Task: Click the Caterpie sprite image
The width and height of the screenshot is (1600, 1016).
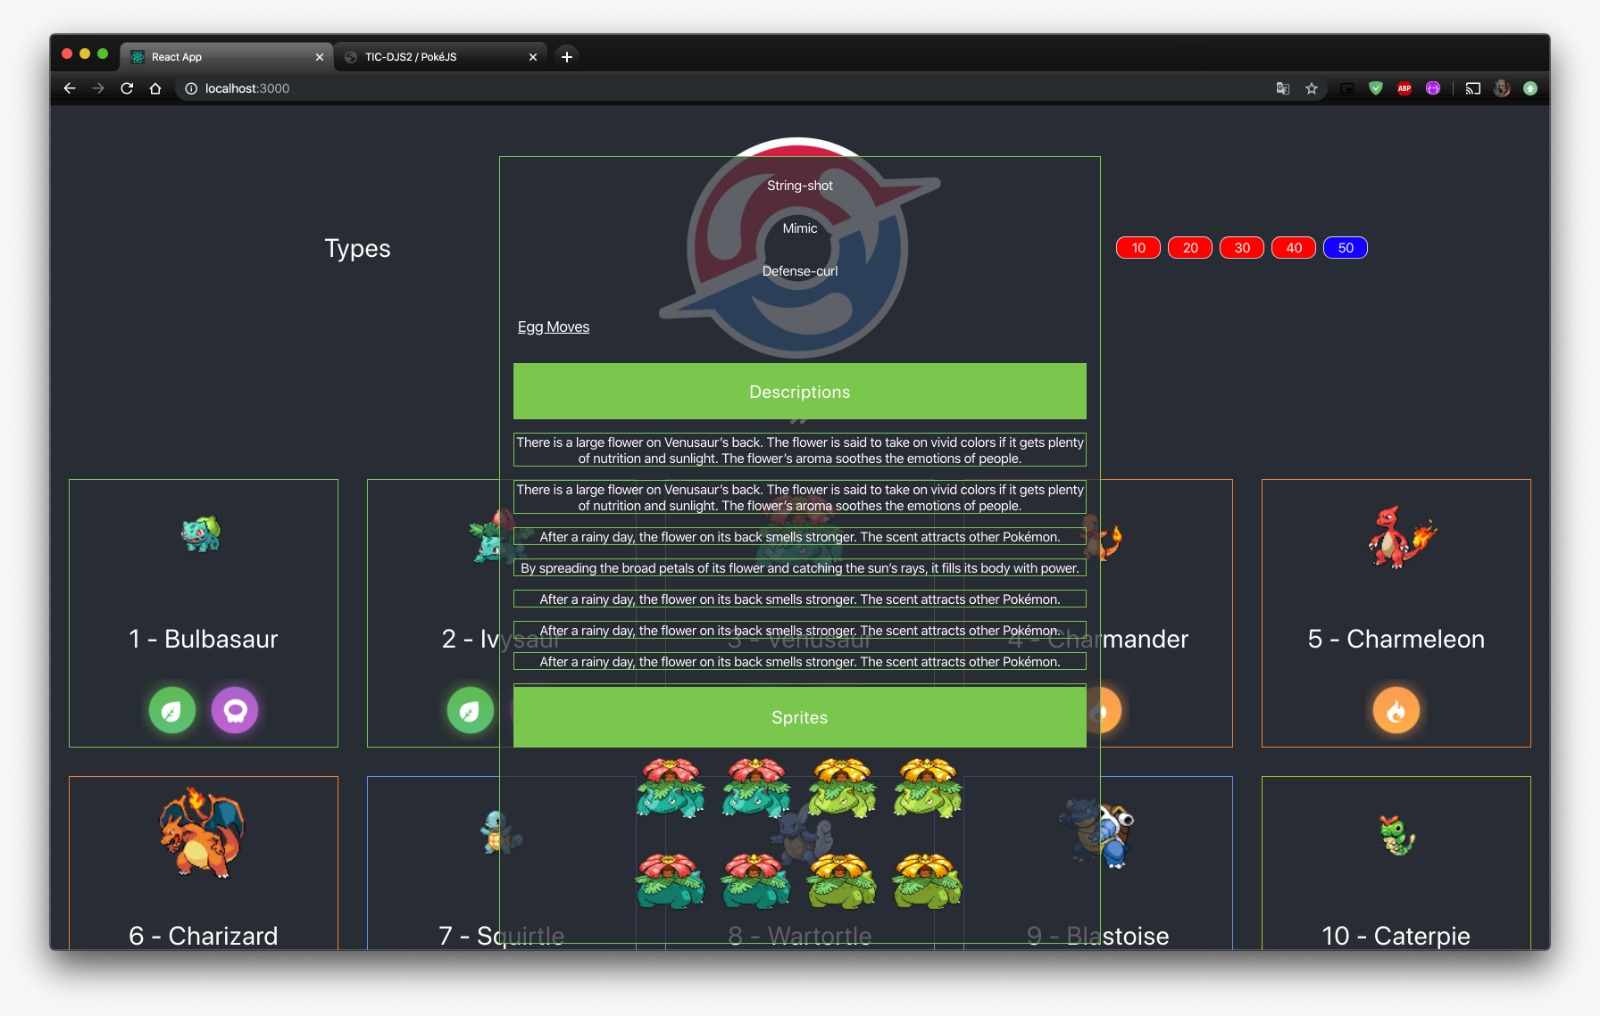Action: coord(1398,836)
